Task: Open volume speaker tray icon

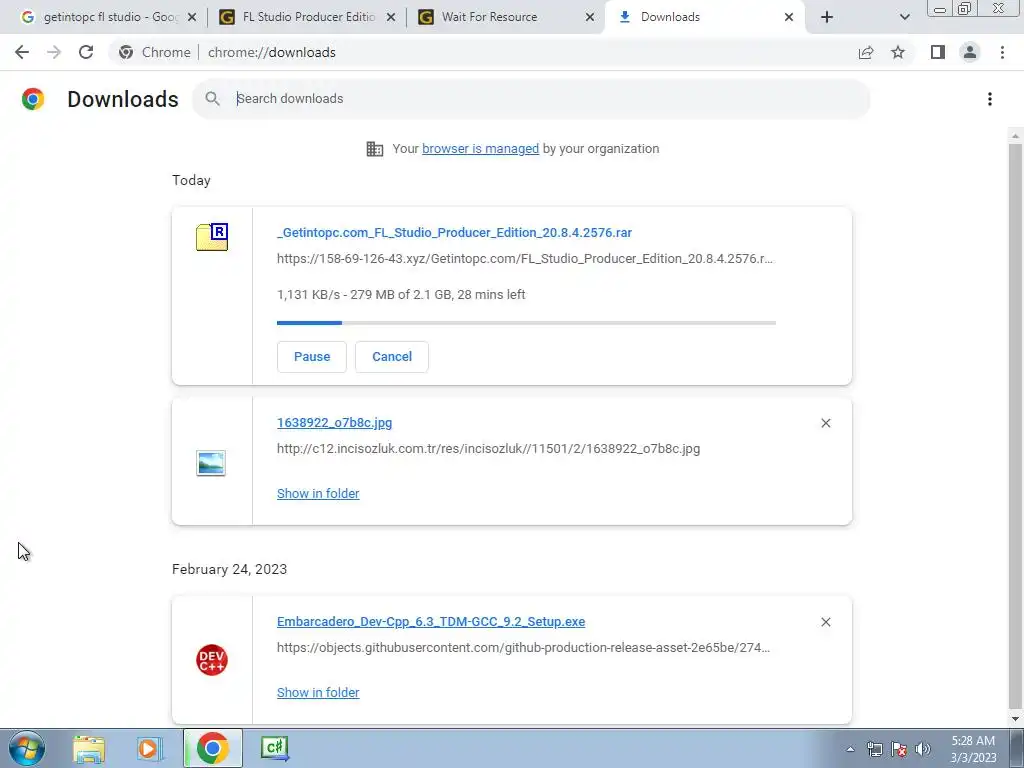Action: tap(923, 749)
